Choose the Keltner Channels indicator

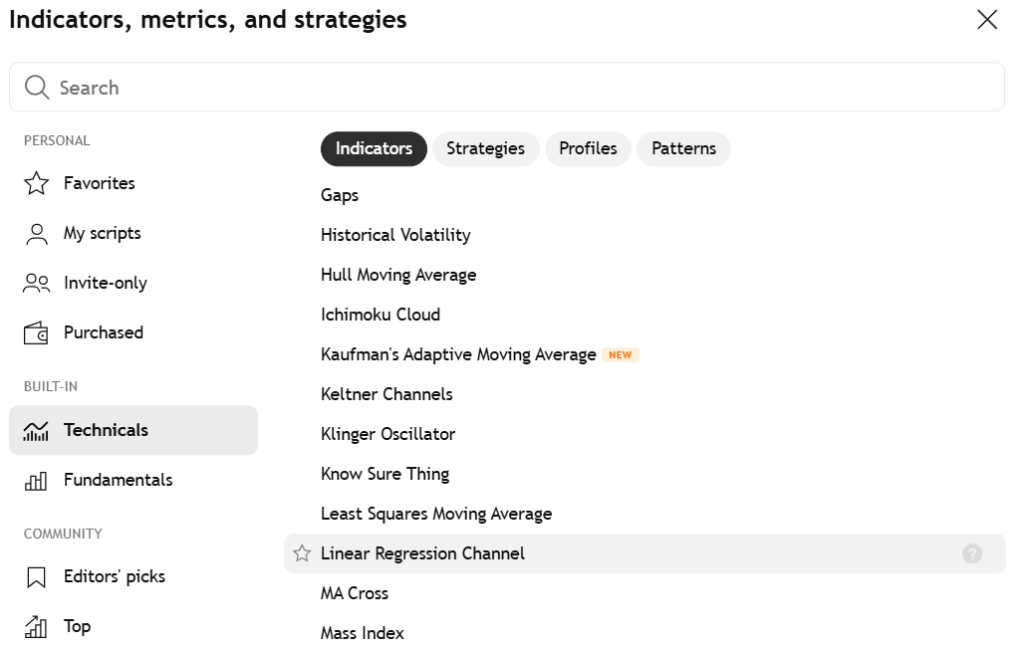pyautogui.click(x=386, y=394)
